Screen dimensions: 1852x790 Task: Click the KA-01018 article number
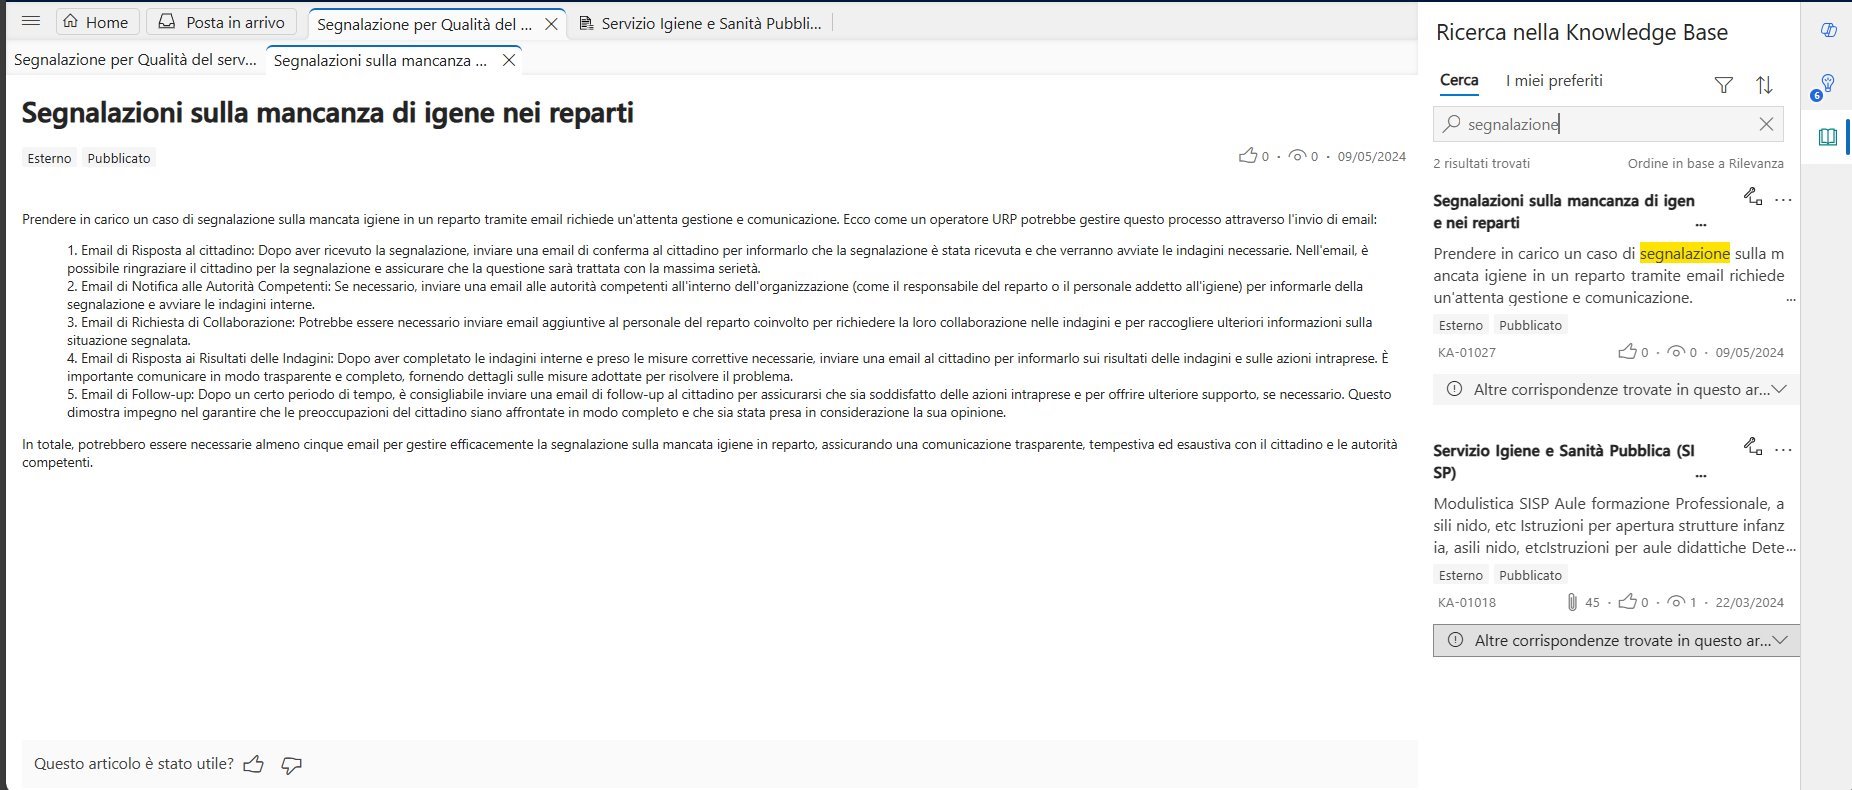[x=1467, y=602]
